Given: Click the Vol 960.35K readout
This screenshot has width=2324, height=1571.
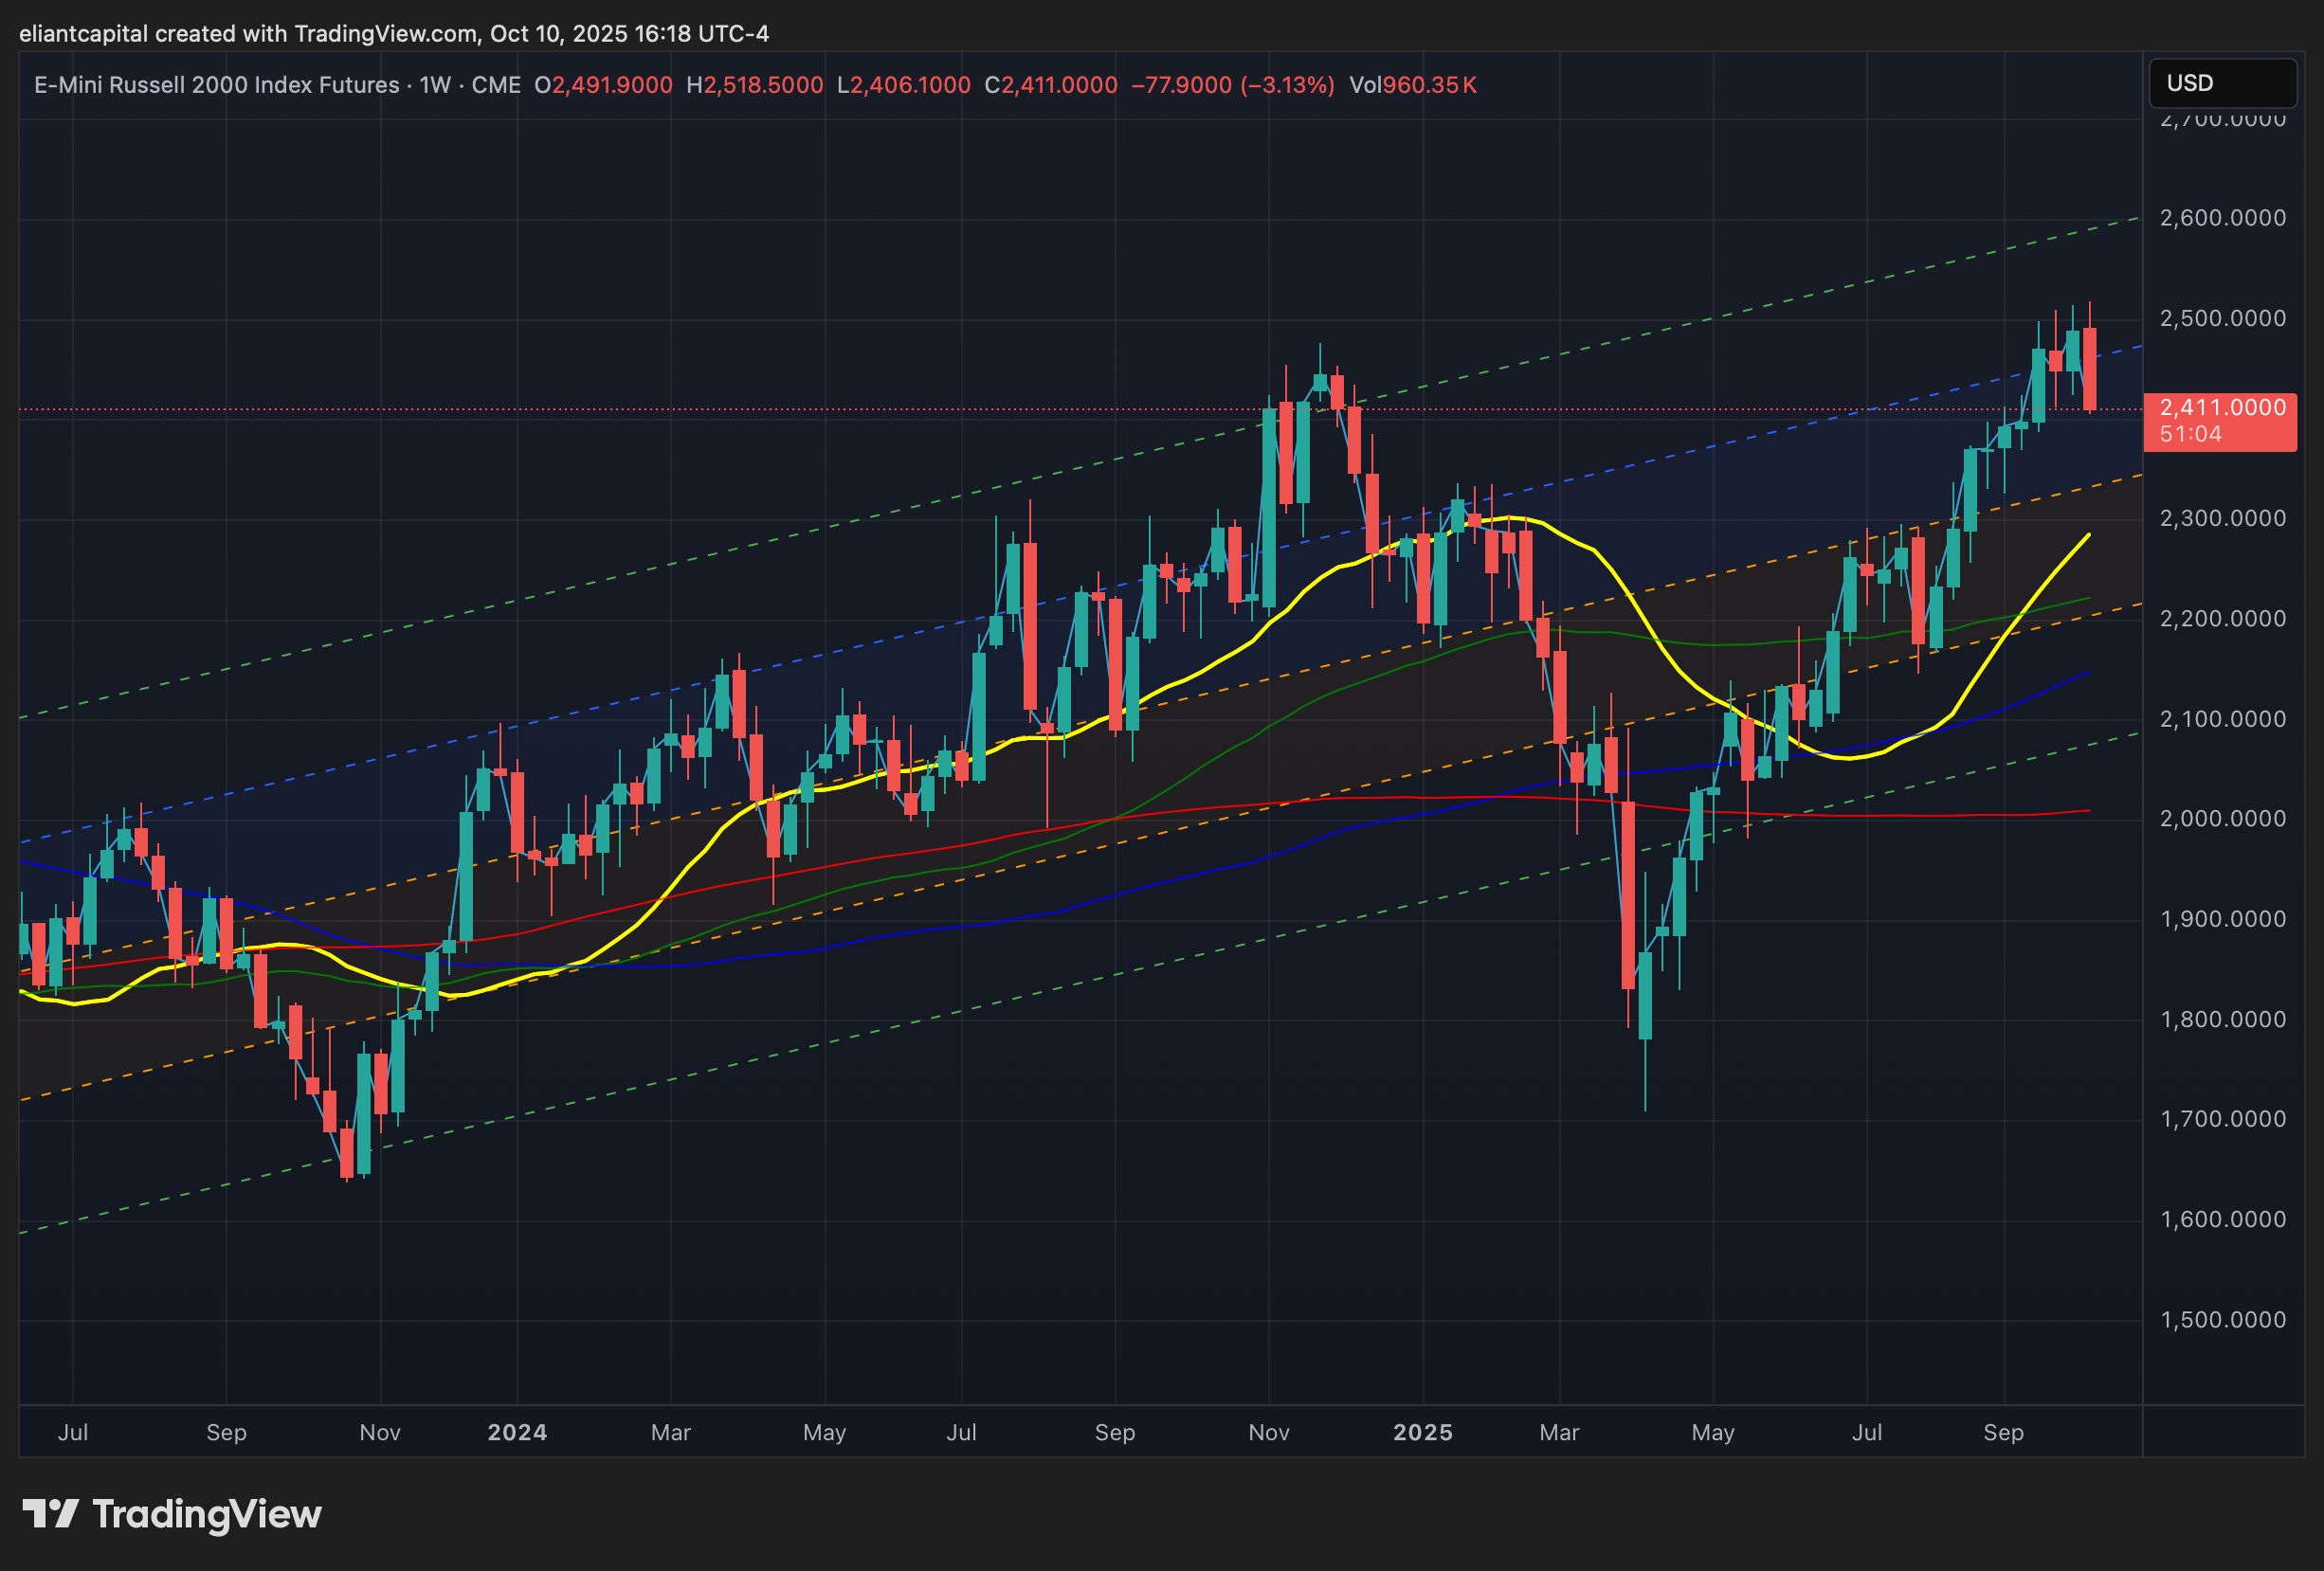Looking at the screenshot, I should point(1412,85).
